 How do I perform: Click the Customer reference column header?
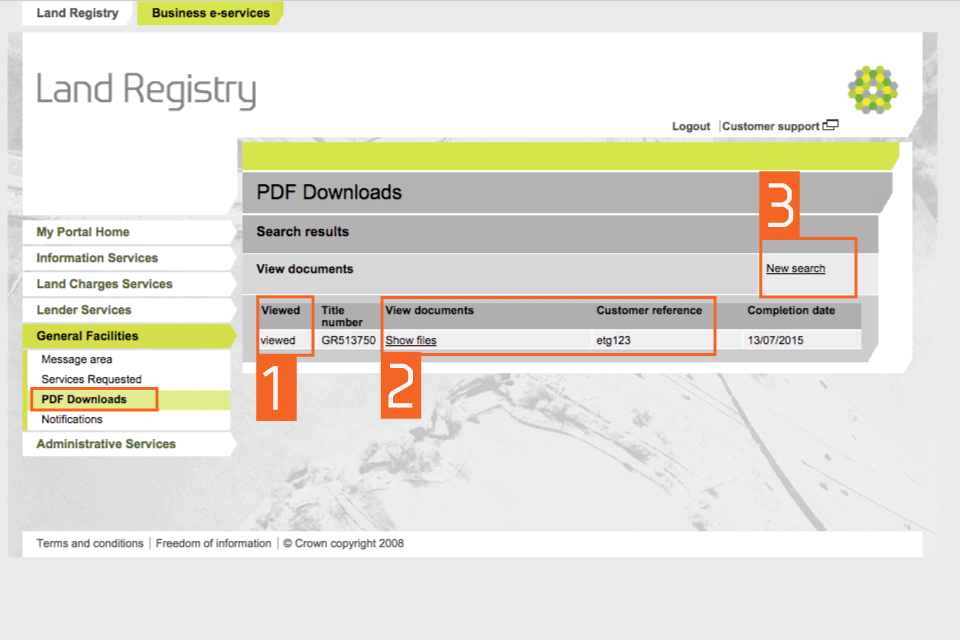[x=649, y=310]
